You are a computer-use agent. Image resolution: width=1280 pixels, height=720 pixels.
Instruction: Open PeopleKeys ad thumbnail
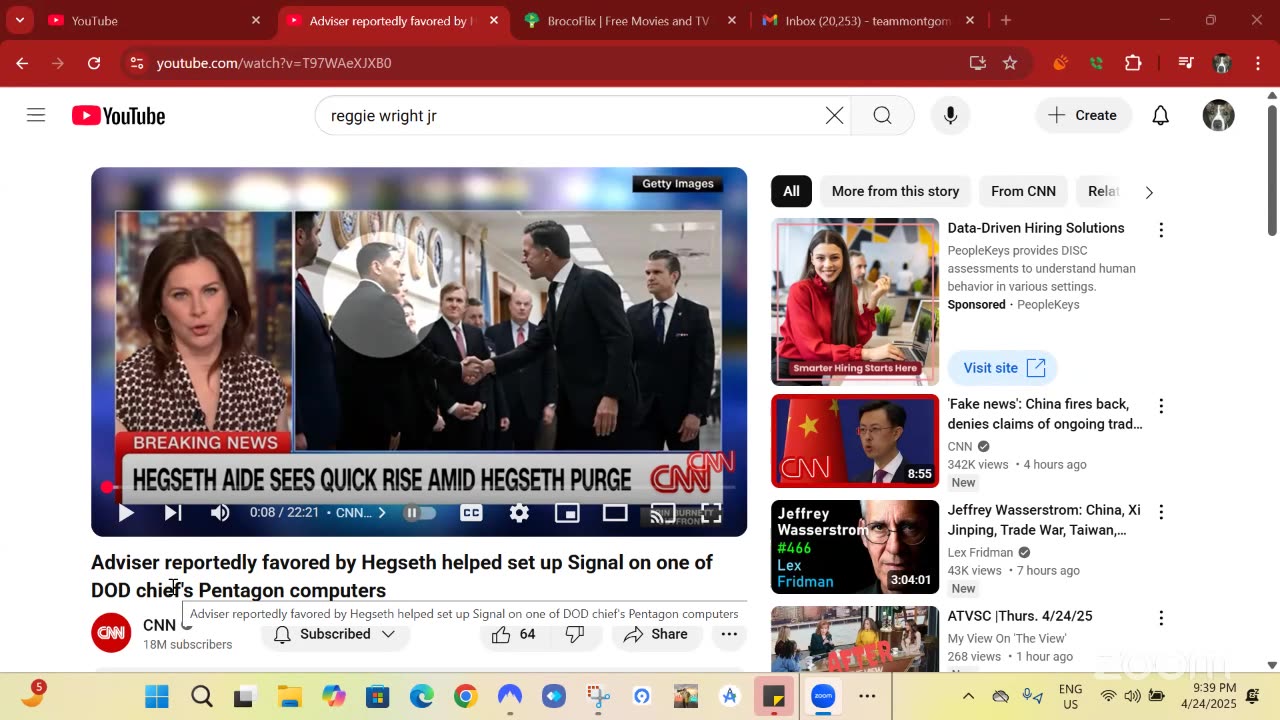[855, 302]
